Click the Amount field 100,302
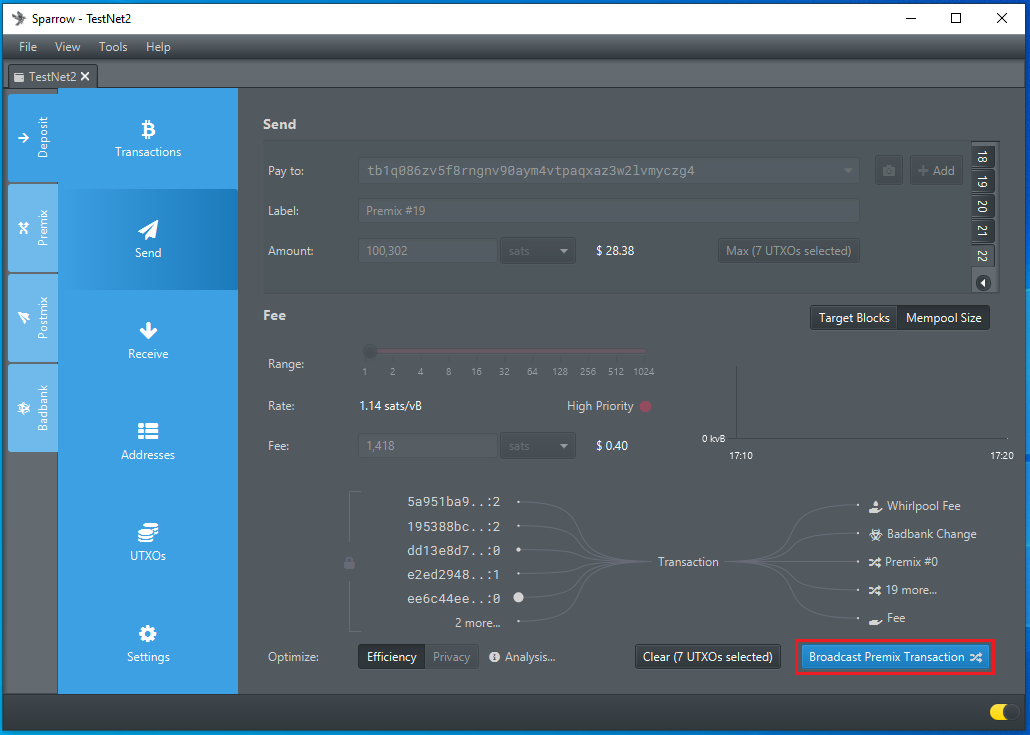Viewport: 1030px width, 735px height. click(x=428, y=251)
